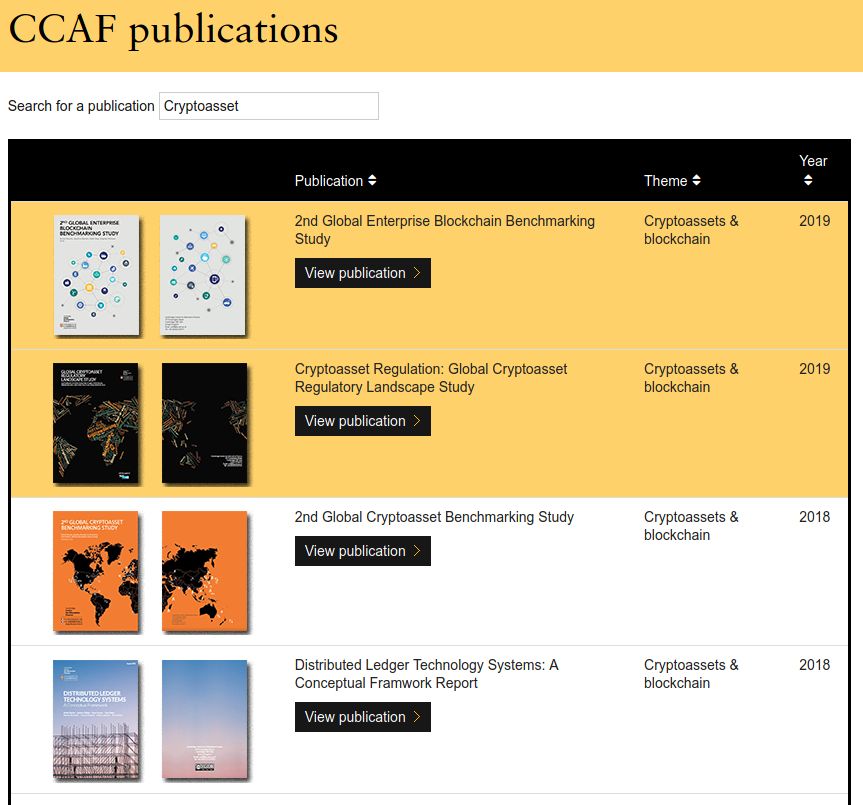Sort table by Year column arrows
Screen dimensions: 863x805
point(808,181)
